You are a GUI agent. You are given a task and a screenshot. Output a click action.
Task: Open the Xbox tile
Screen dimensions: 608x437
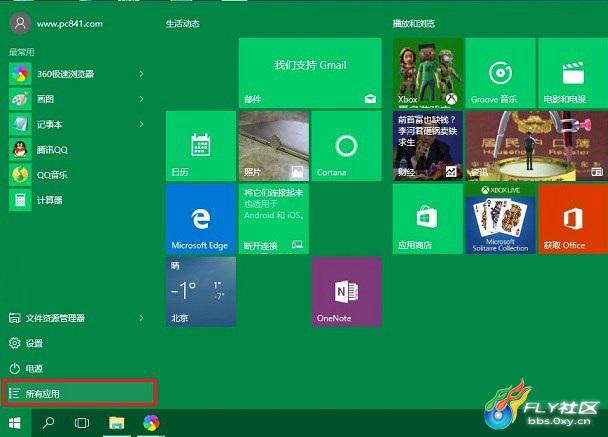[x=428, y=73]
